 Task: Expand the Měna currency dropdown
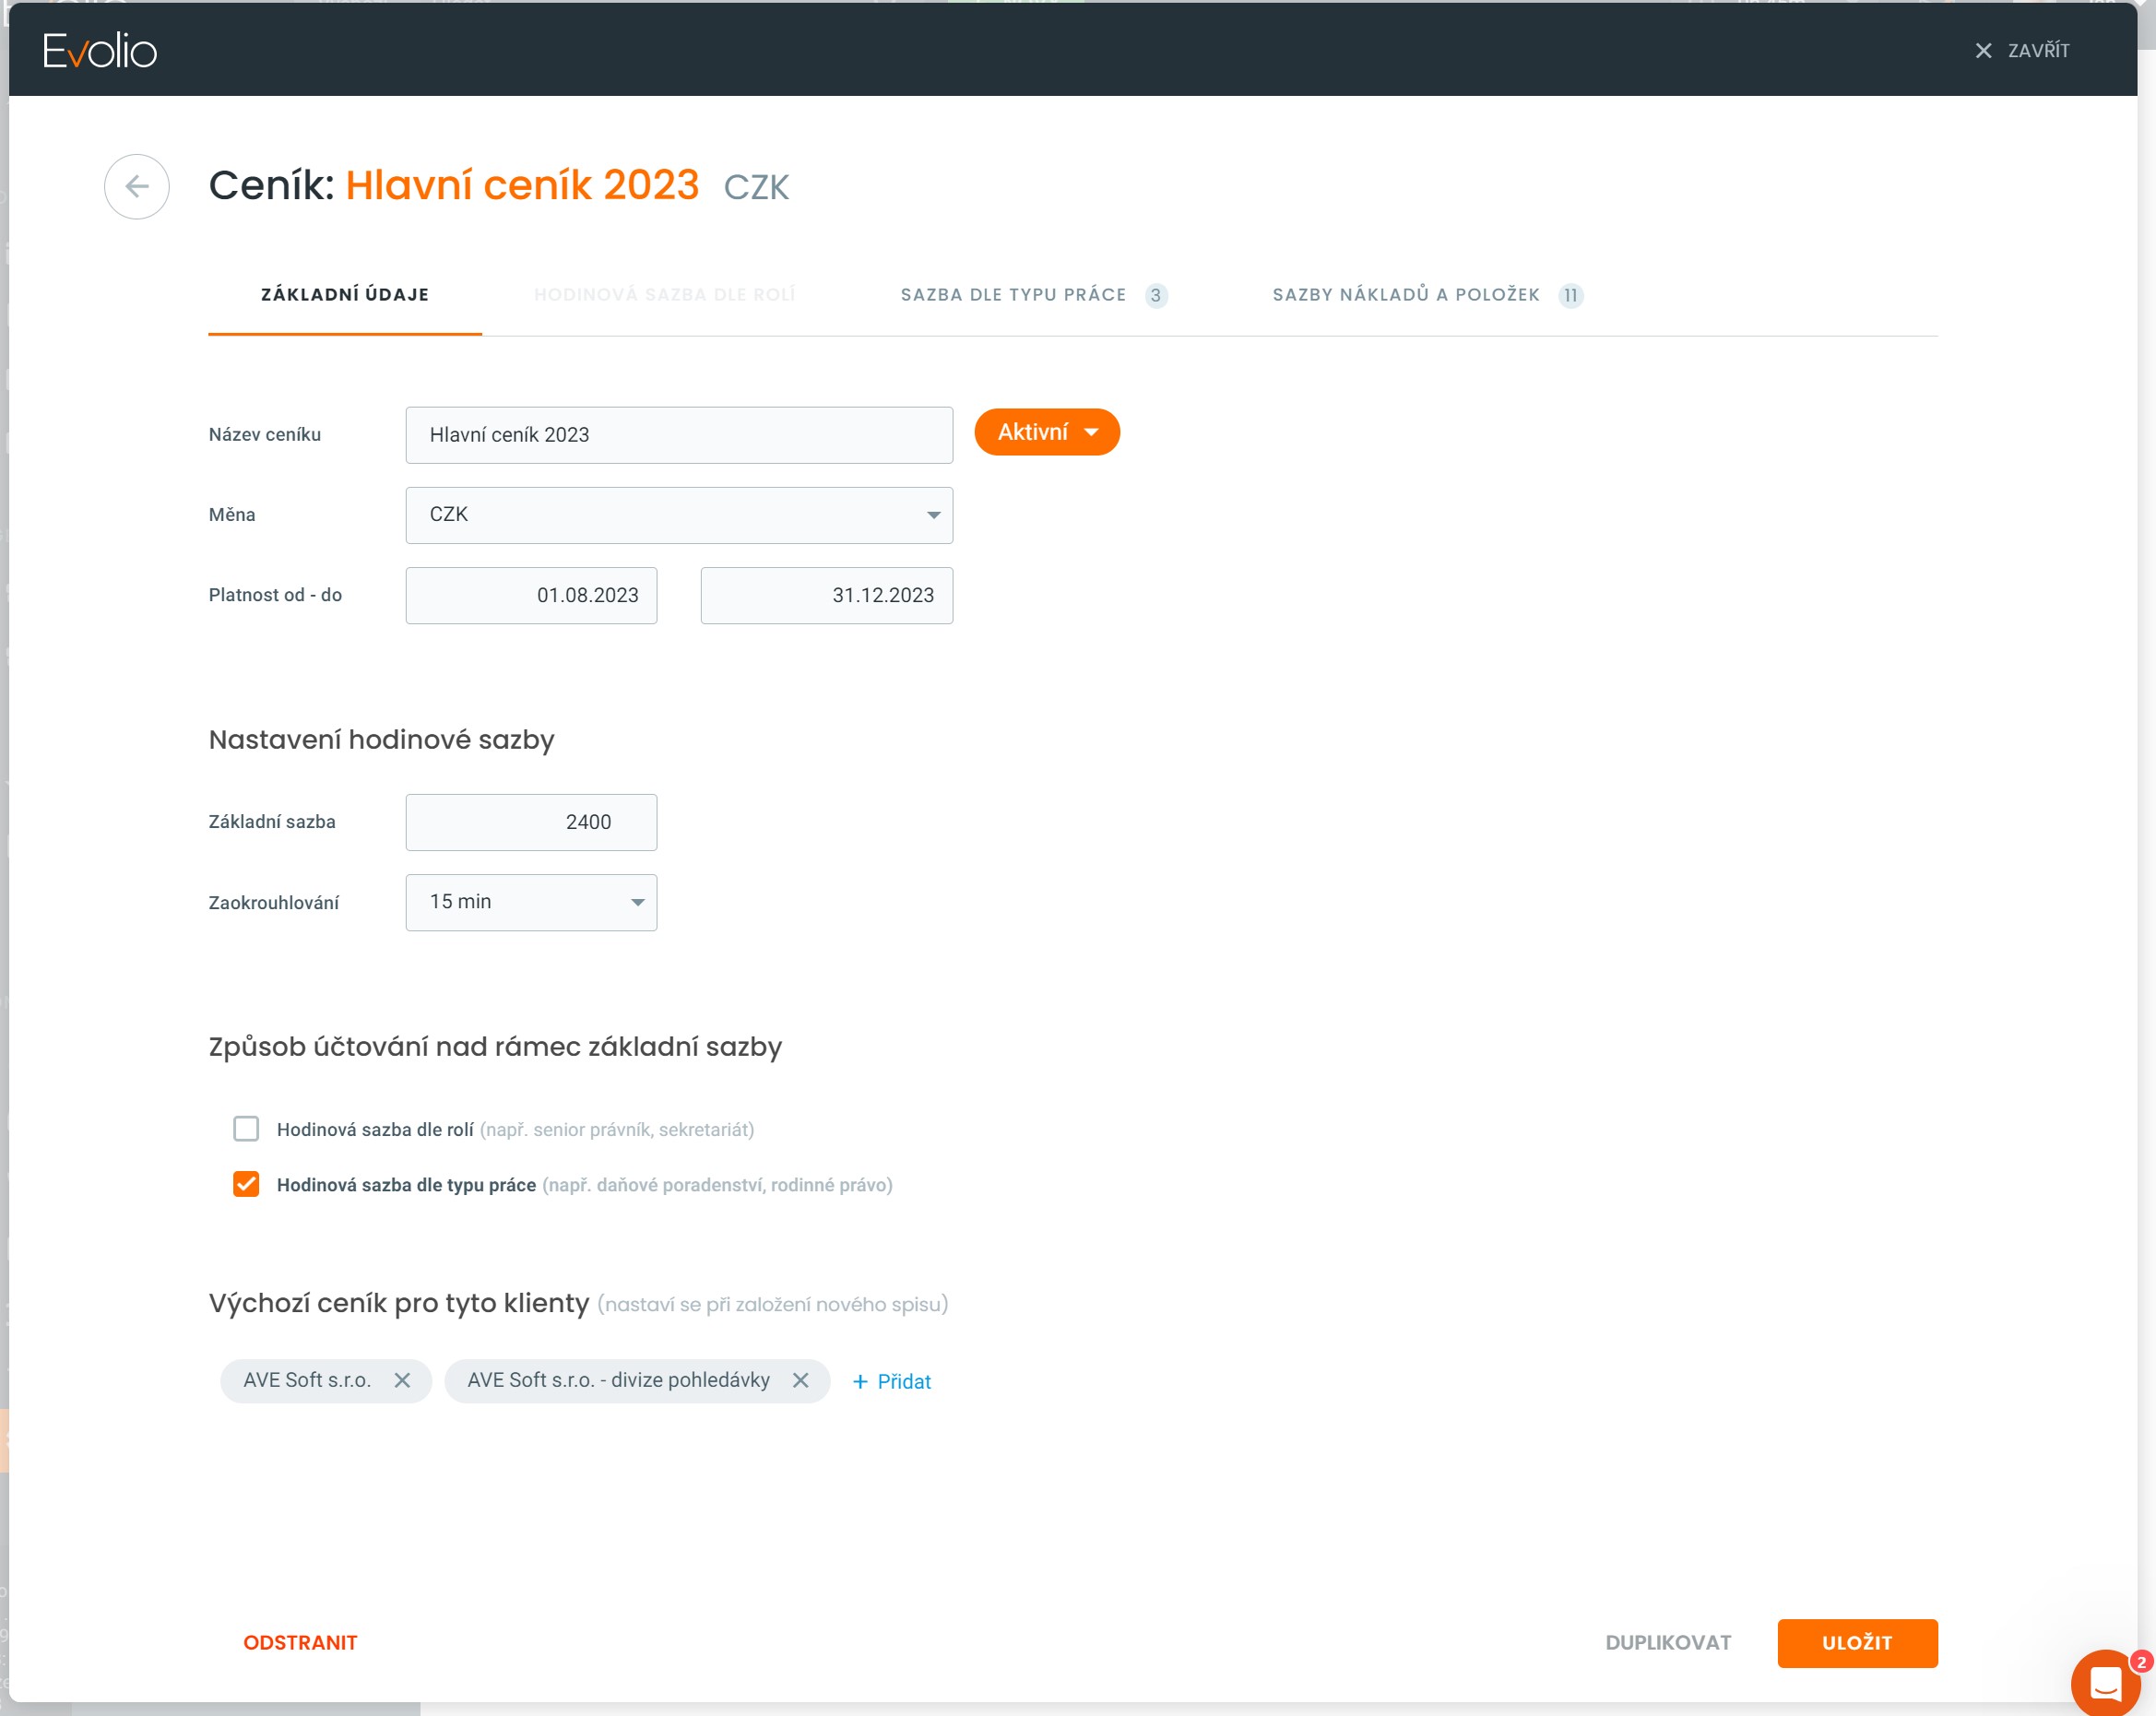coord(679,515)
